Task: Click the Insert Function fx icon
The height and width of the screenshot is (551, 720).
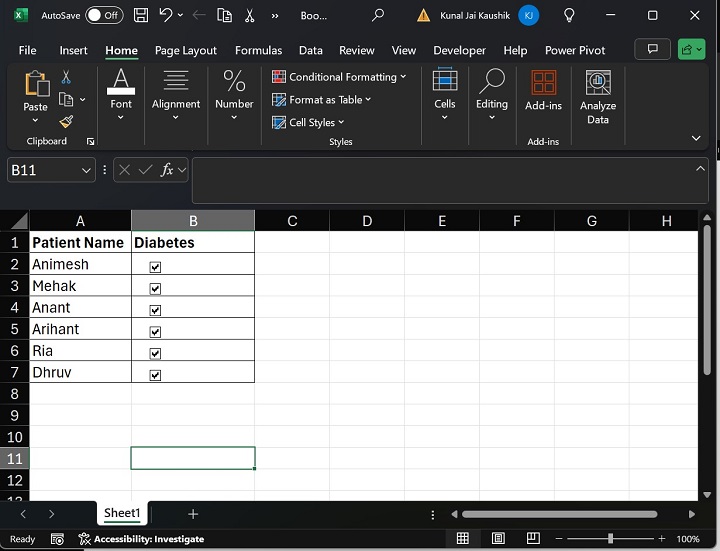Action: click(x=168, y=170)
